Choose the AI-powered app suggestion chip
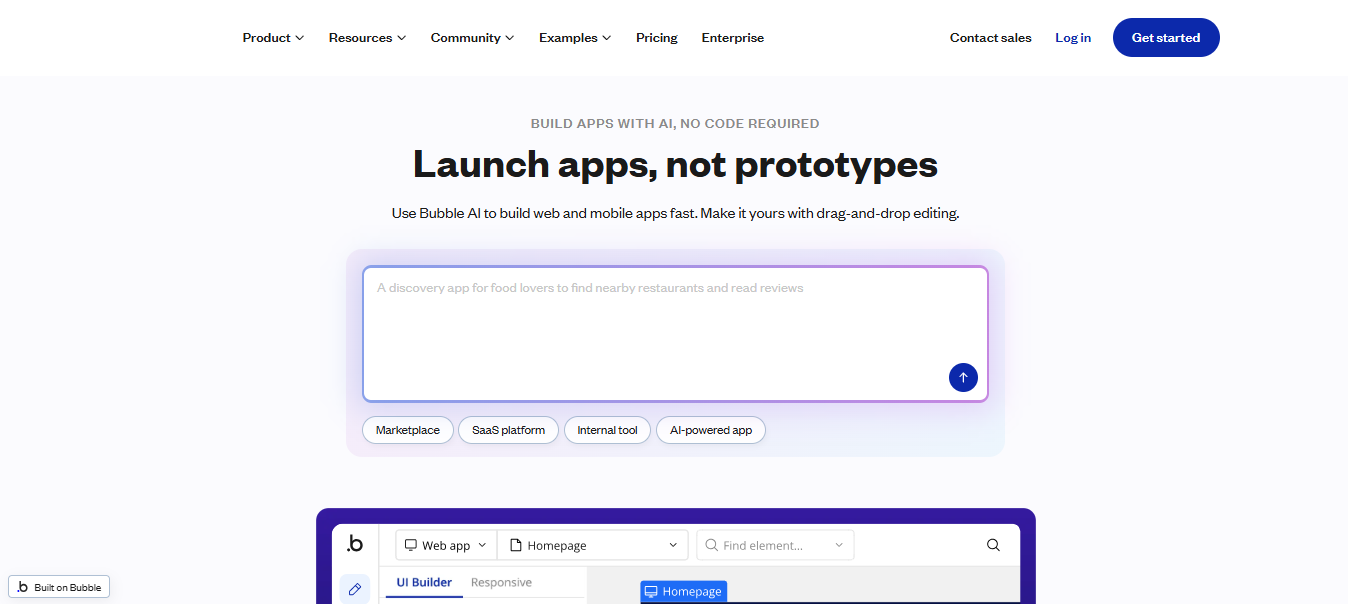 coord(711,430)
